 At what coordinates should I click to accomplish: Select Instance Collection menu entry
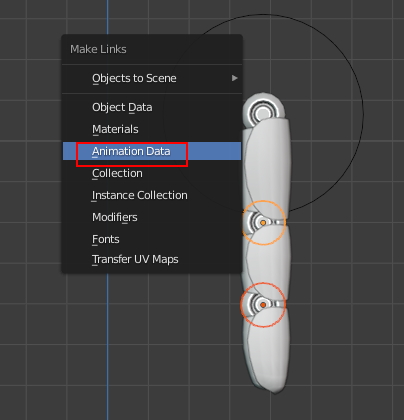152,195
